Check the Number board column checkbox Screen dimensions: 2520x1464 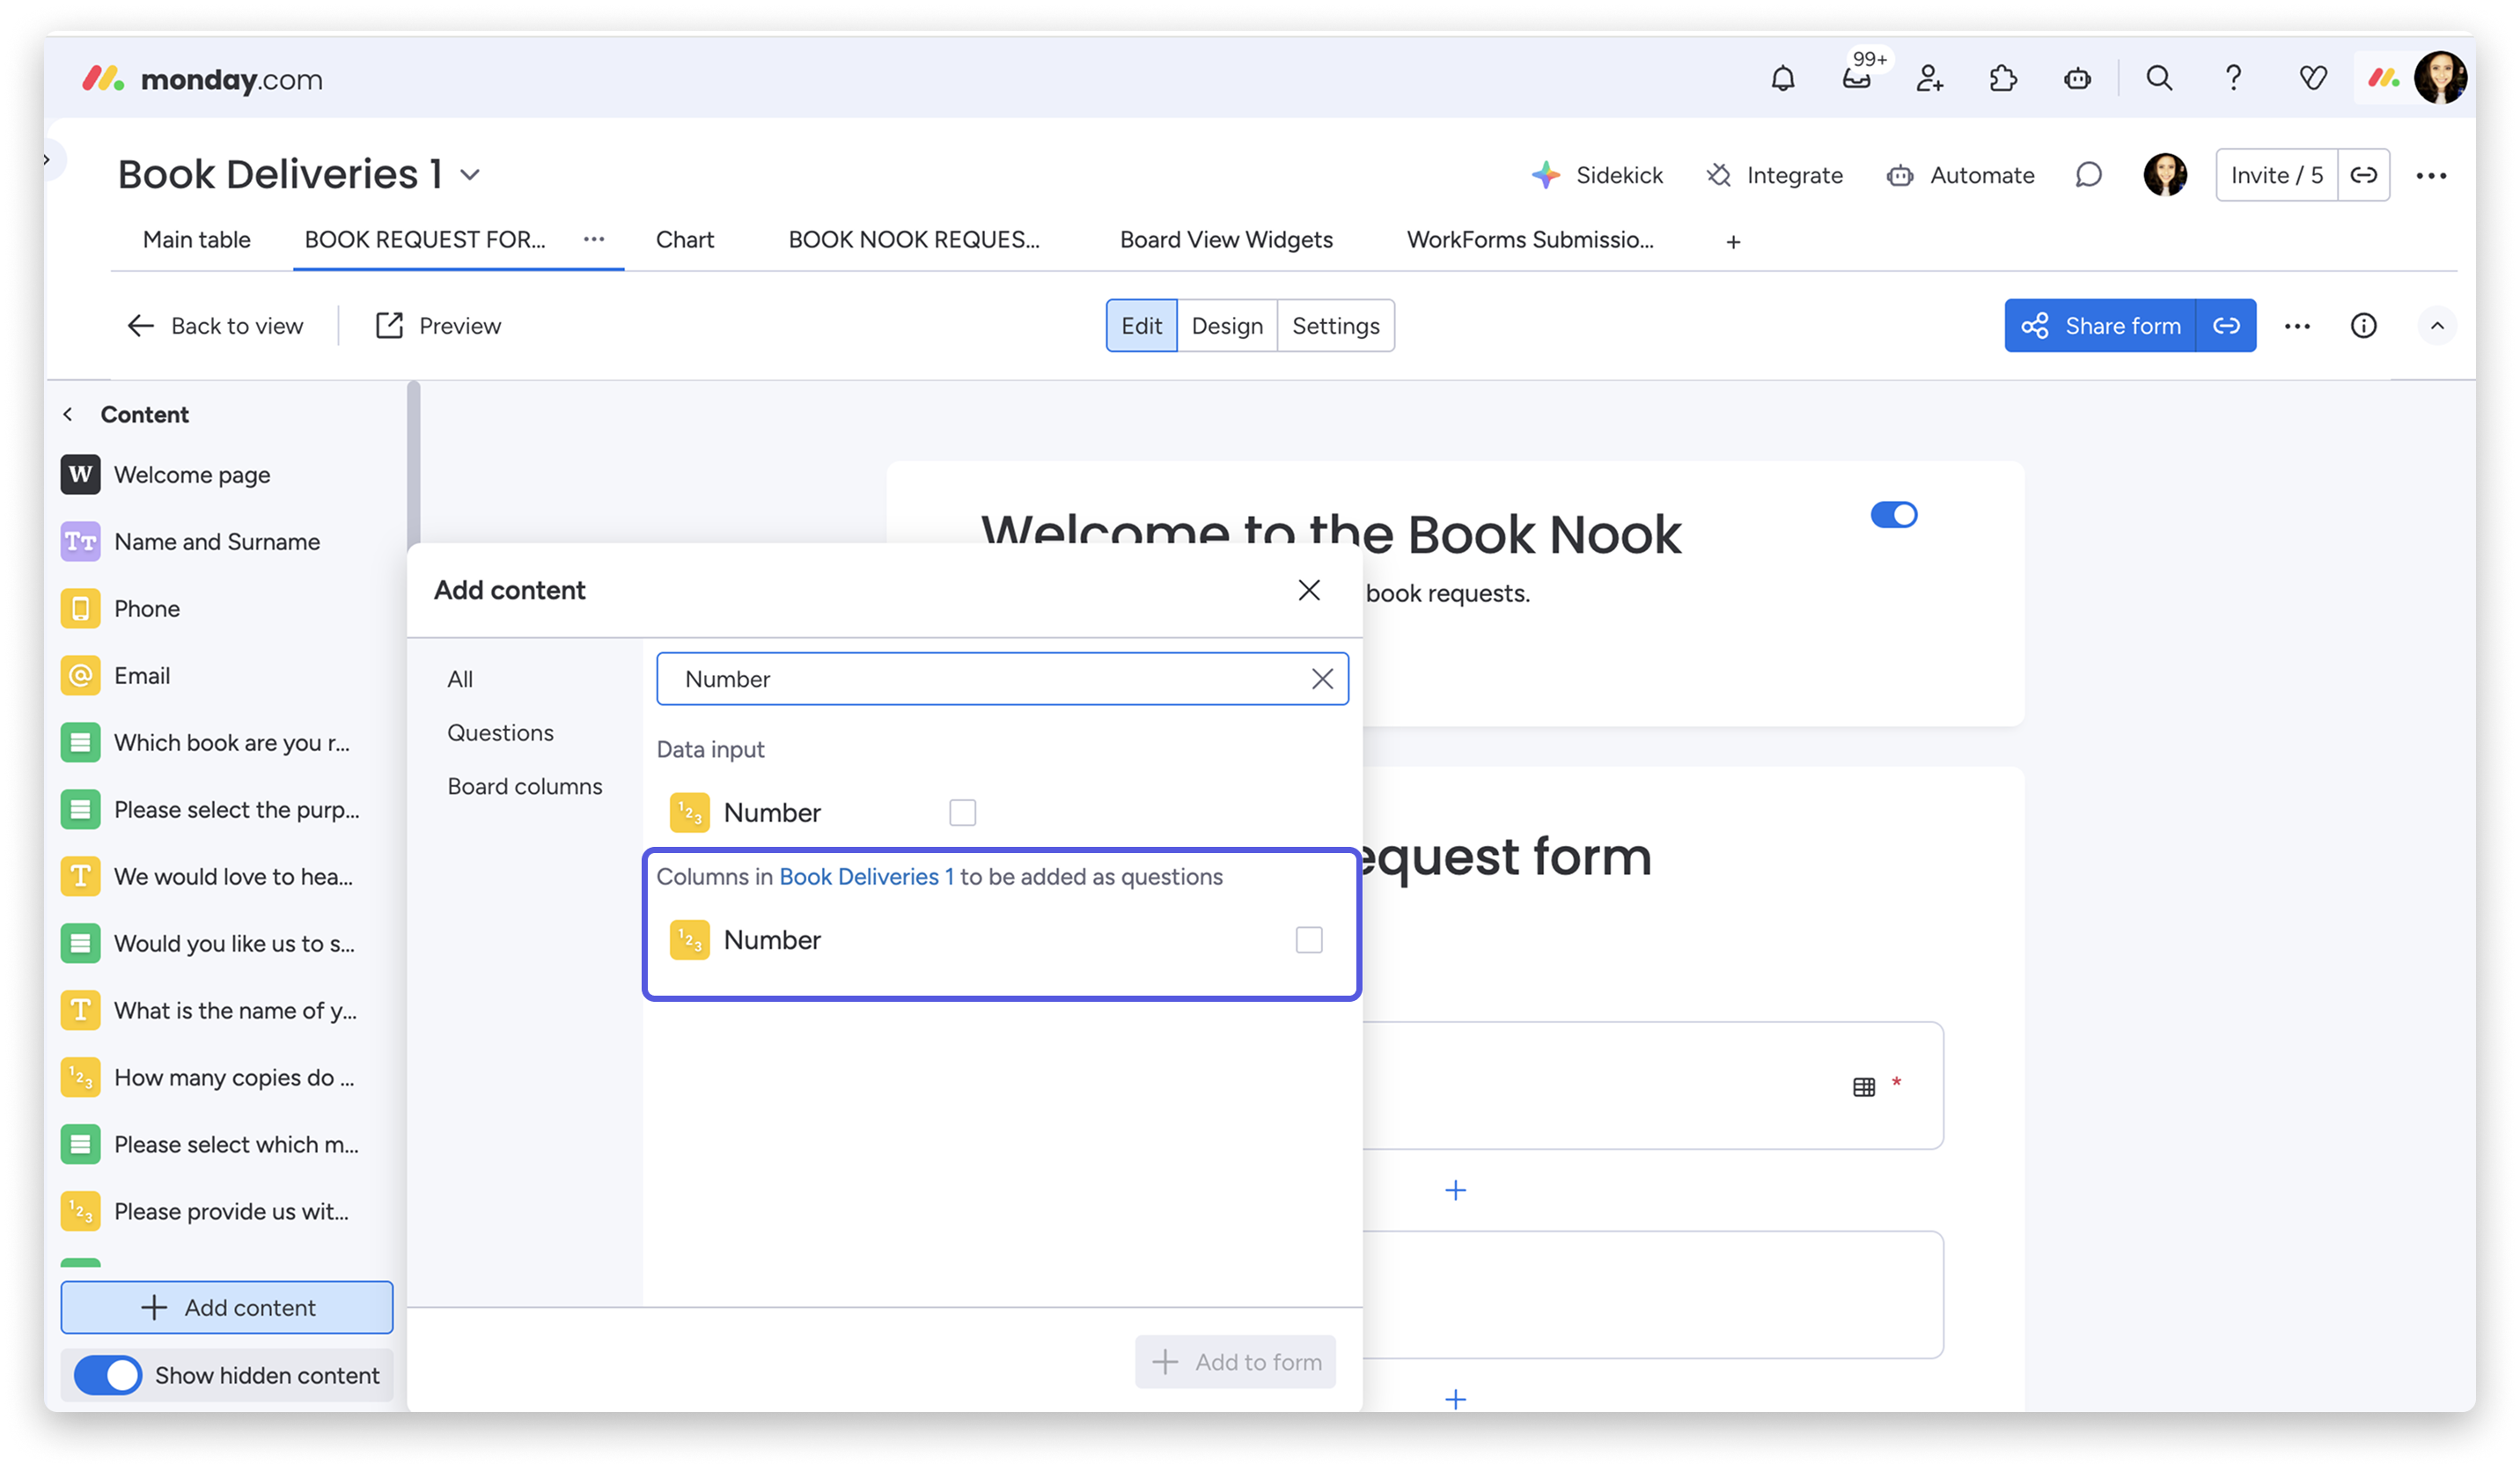(x=1308, y=940)
